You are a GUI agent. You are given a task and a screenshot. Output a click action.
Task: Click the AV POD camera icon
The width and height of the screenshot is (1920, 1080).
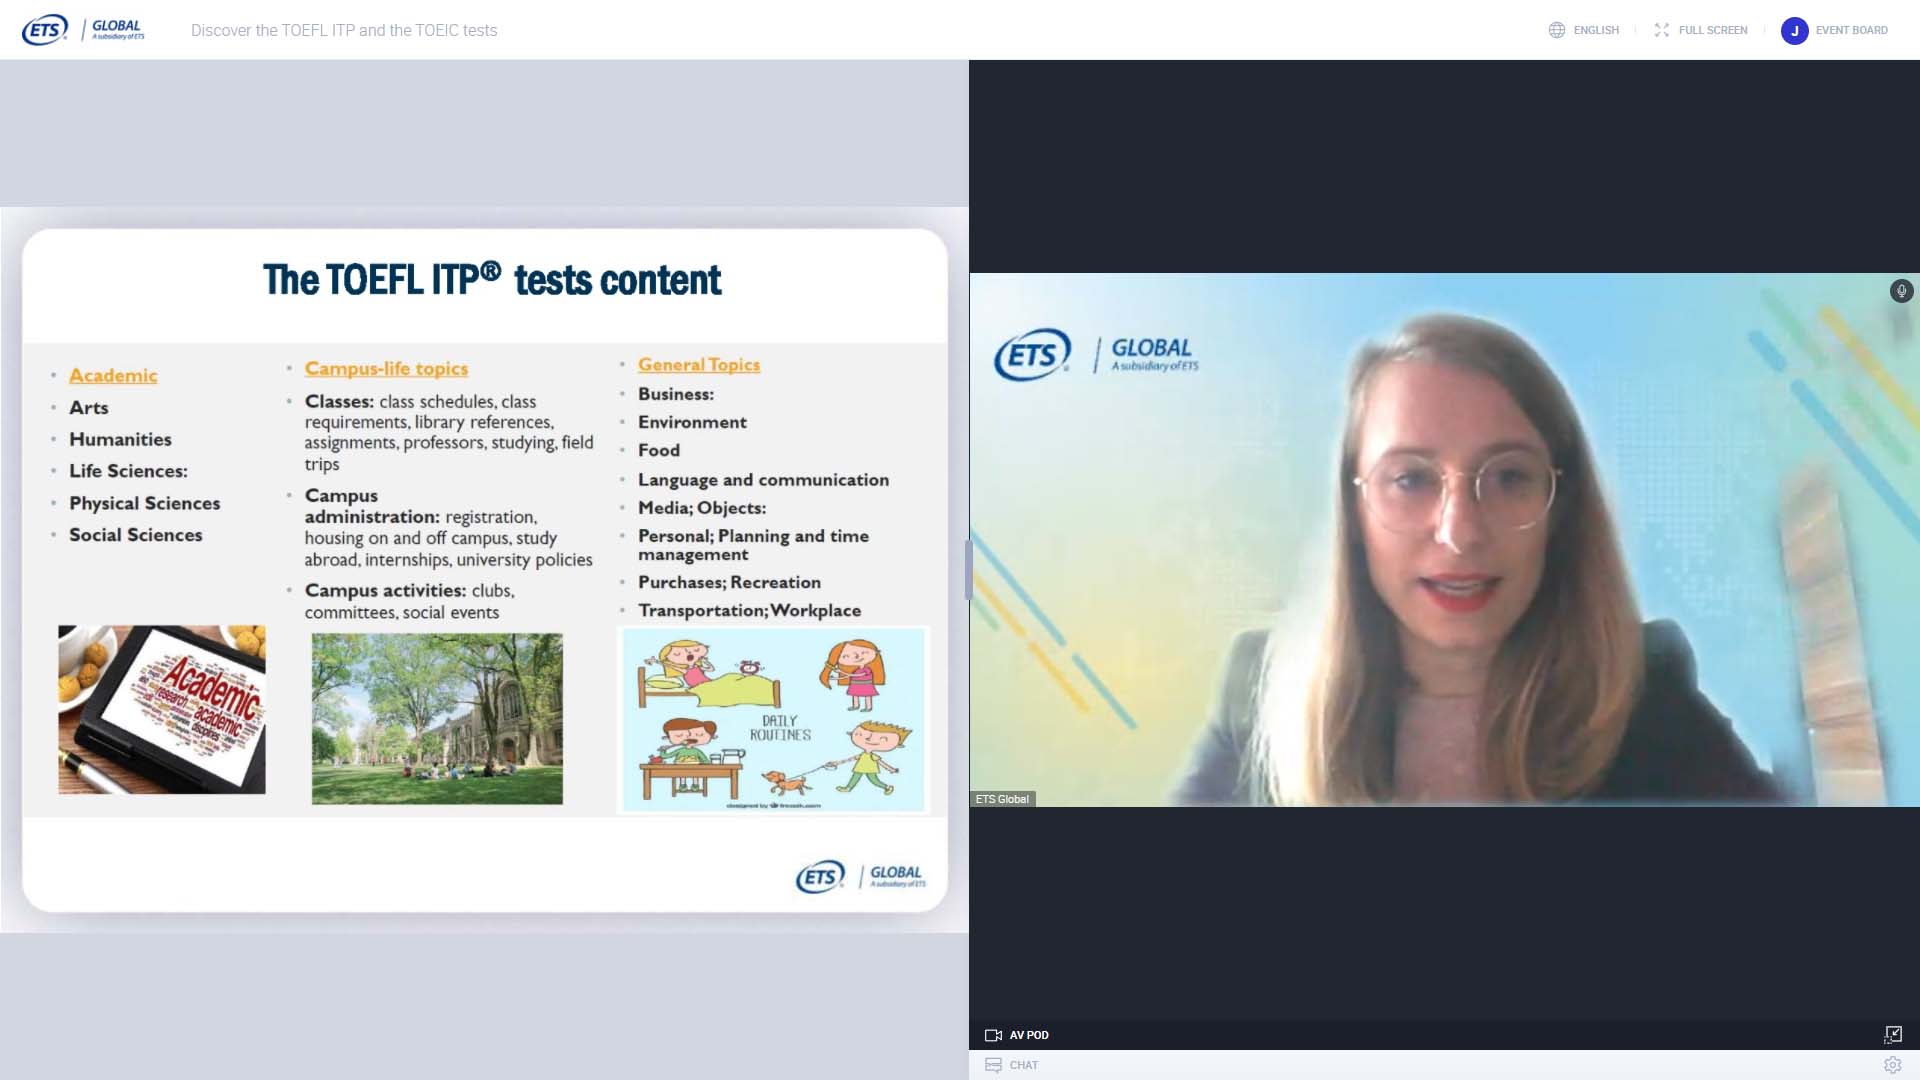993,1035
